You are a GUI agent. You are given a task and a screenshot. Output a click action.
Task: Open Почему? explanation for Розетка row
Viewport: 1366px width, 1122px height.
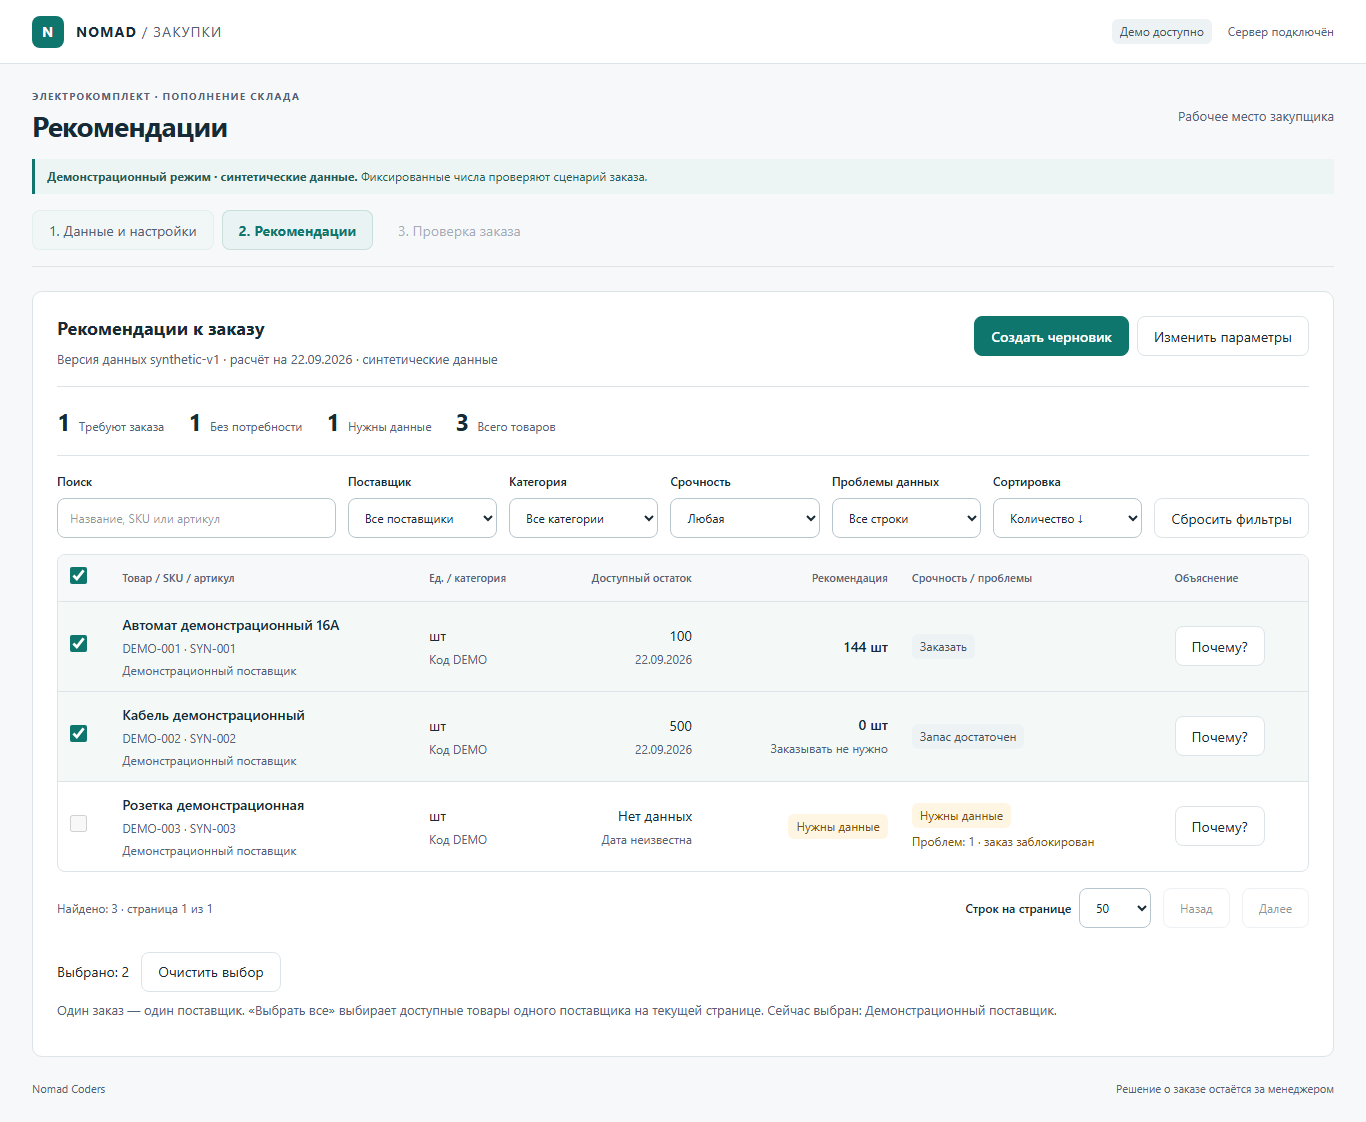[x=1219, y=826]
